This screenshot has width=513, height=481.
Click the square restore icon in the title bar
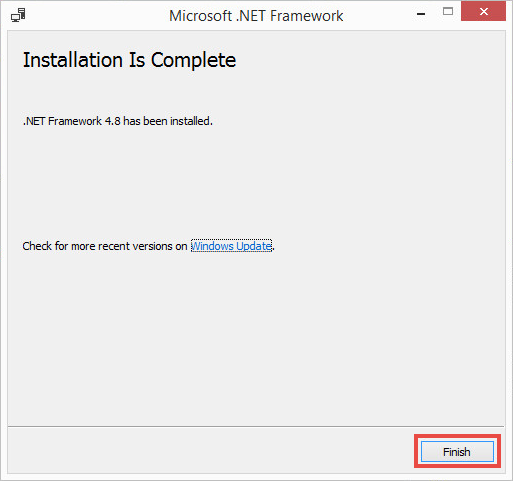448,11
